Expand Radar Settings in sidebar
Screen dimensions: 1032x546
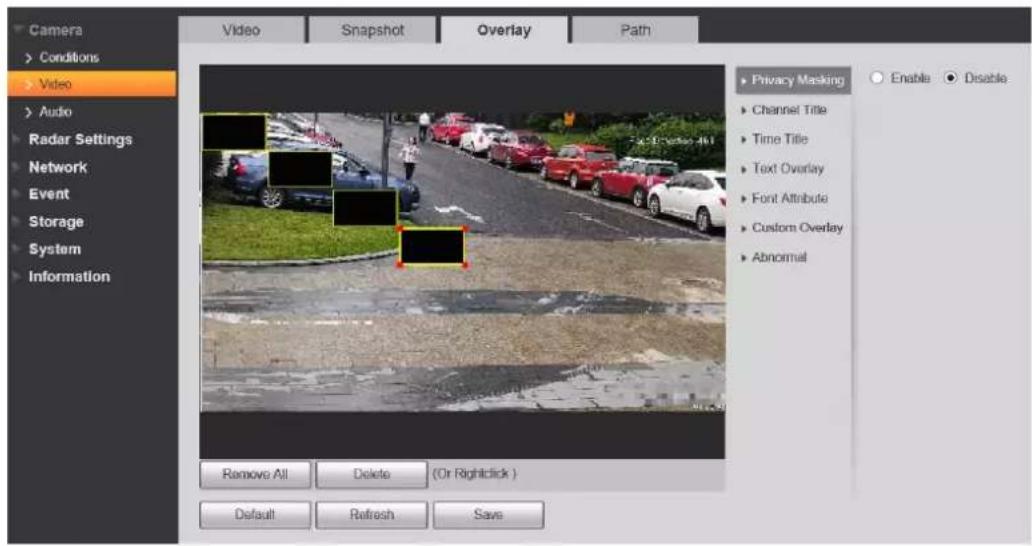[x=80, y=139]
